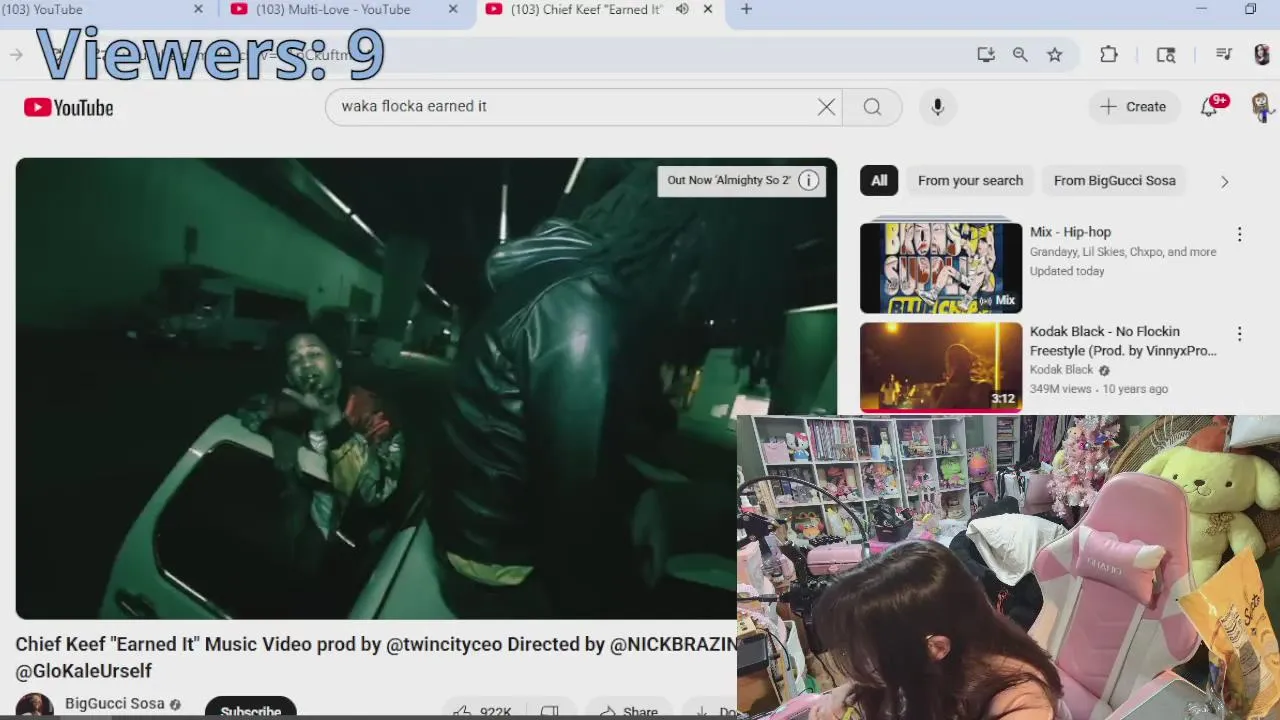Close the Chief Keef Earned It tab
Image resolution: width=1280 pixels, height=720 pixels.
(x=708, y=9)
